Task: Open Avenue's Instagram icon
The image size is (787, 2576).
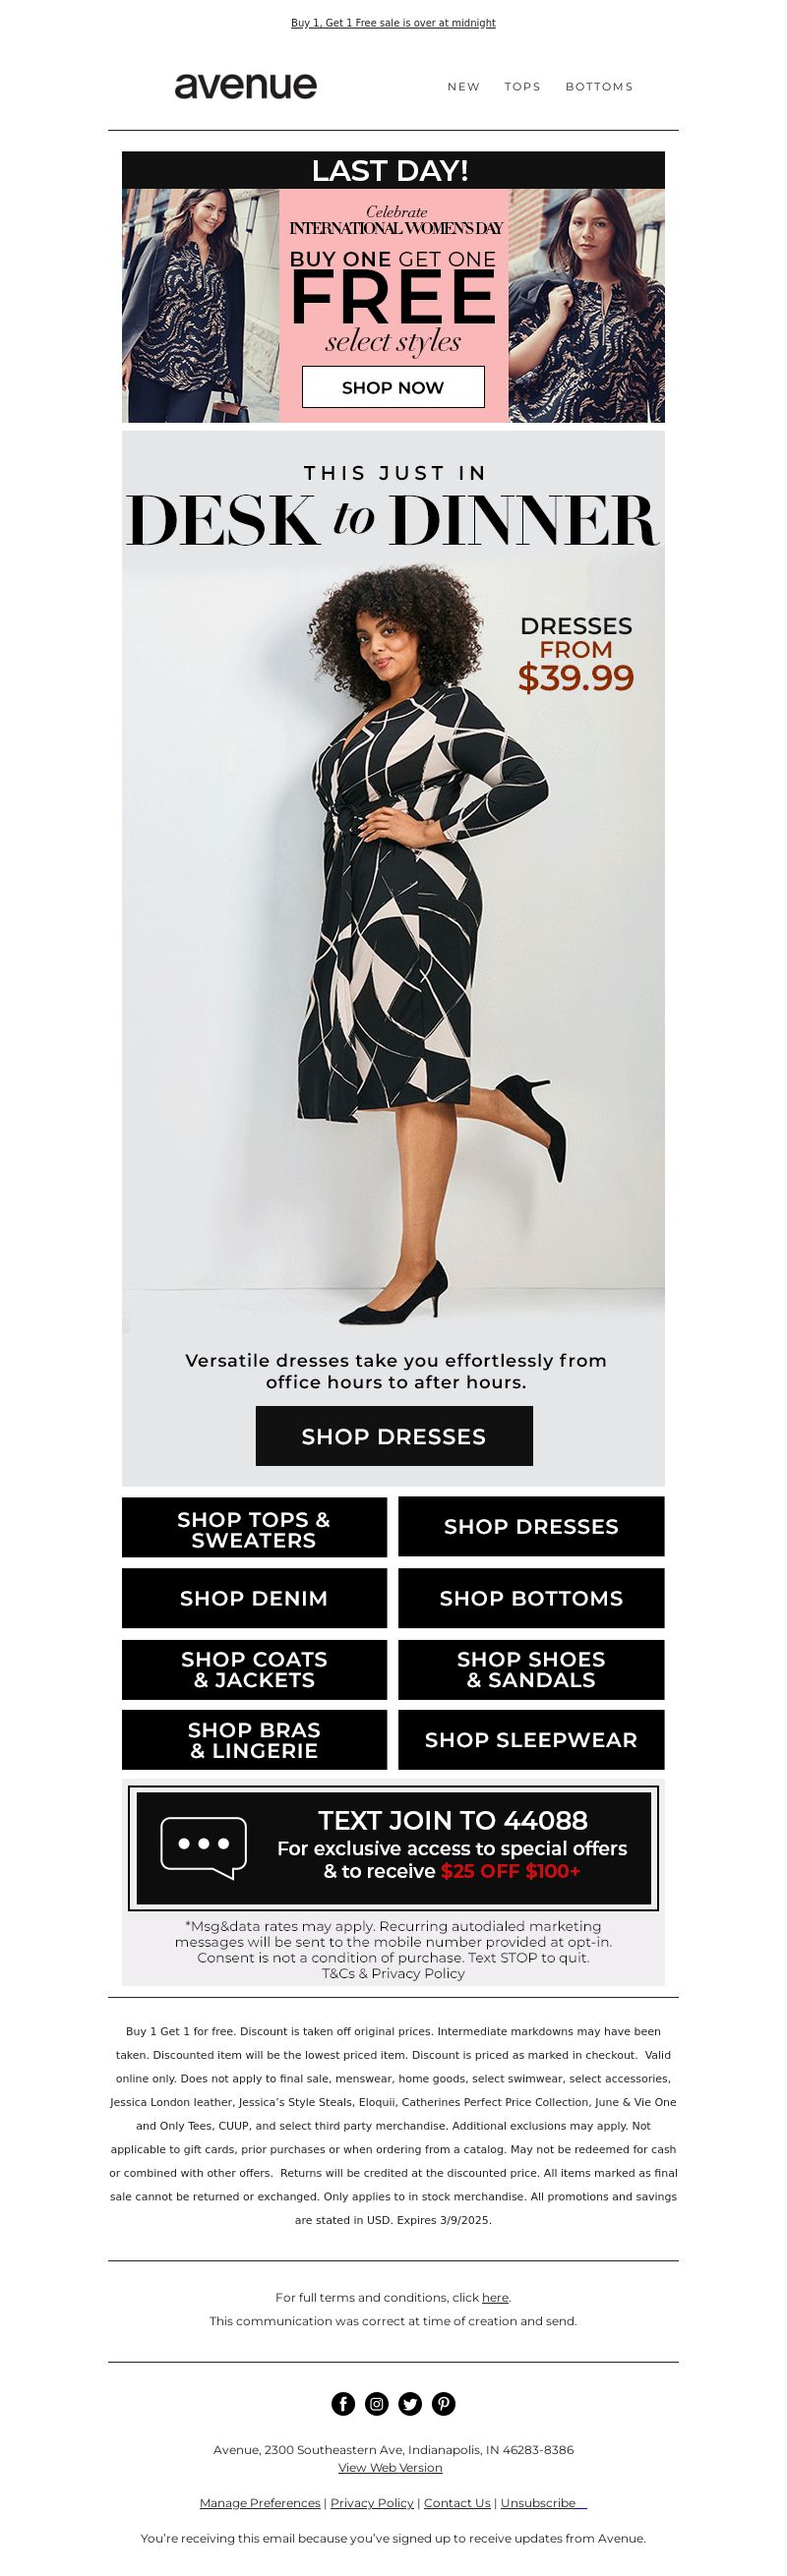Action: point(377,2403)
